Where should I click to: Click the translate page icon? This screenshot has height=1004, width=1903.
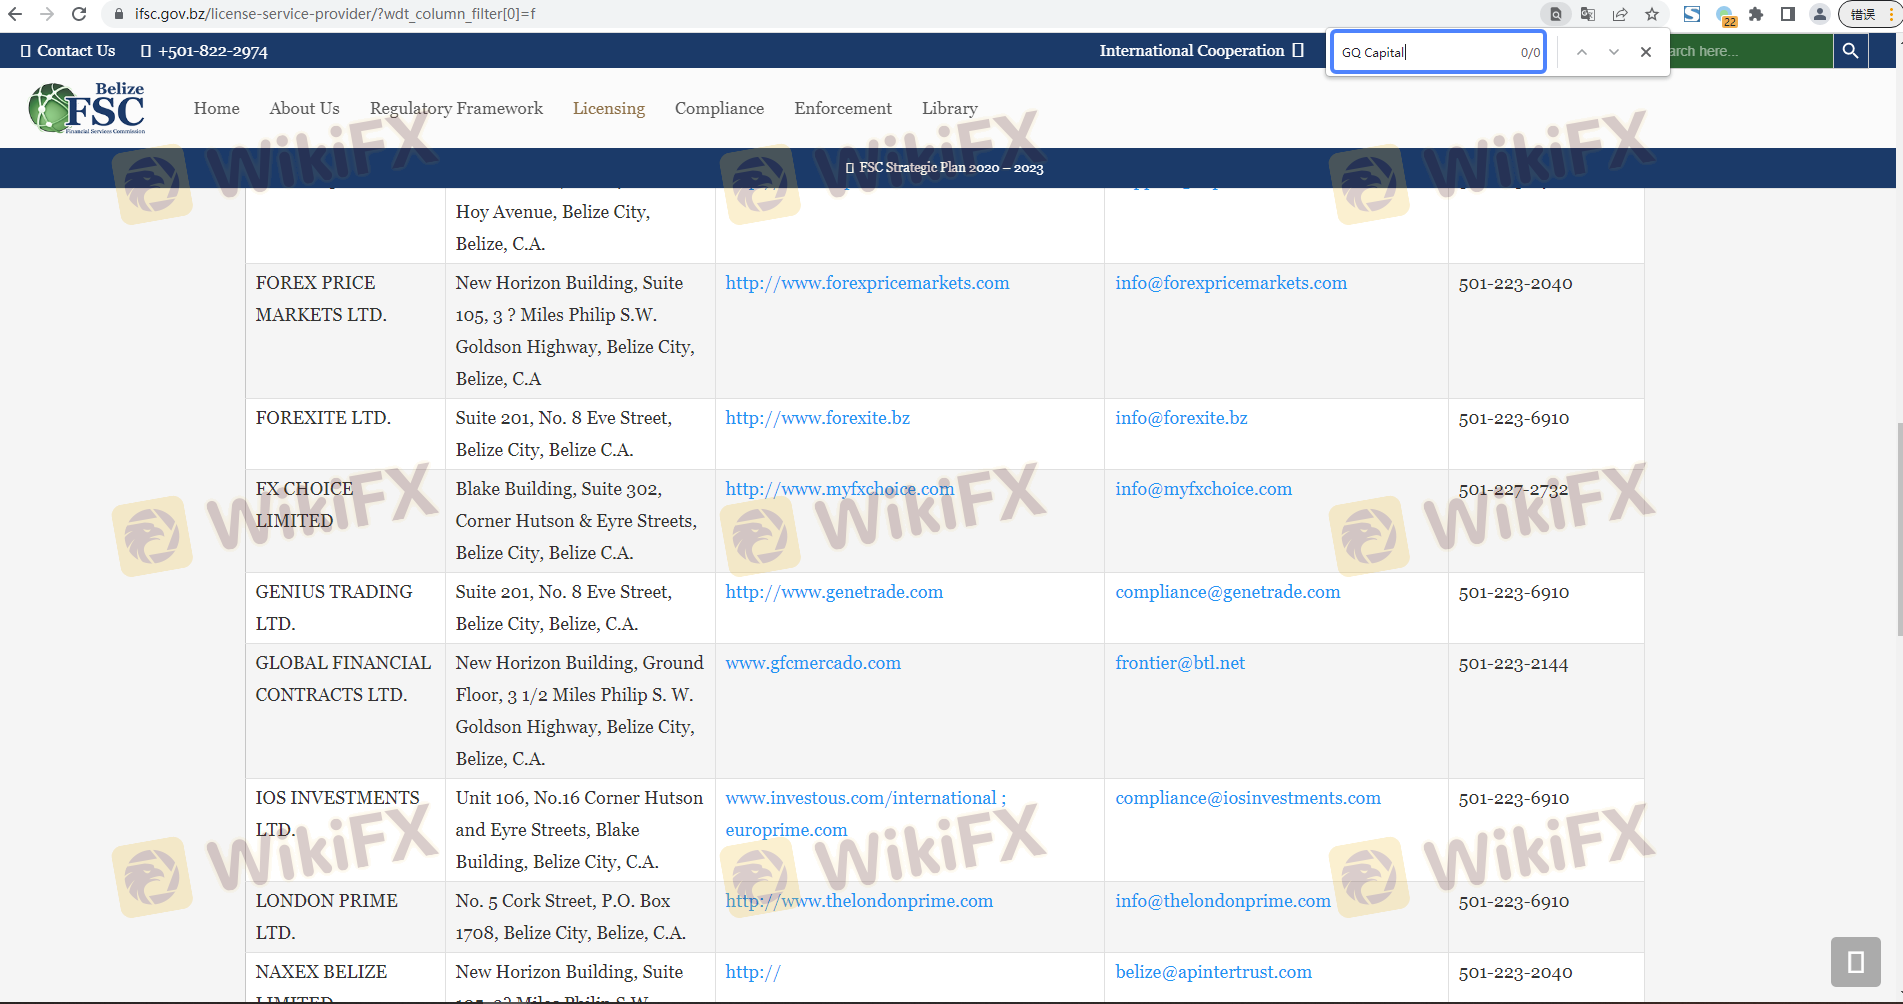point(1588,14)
